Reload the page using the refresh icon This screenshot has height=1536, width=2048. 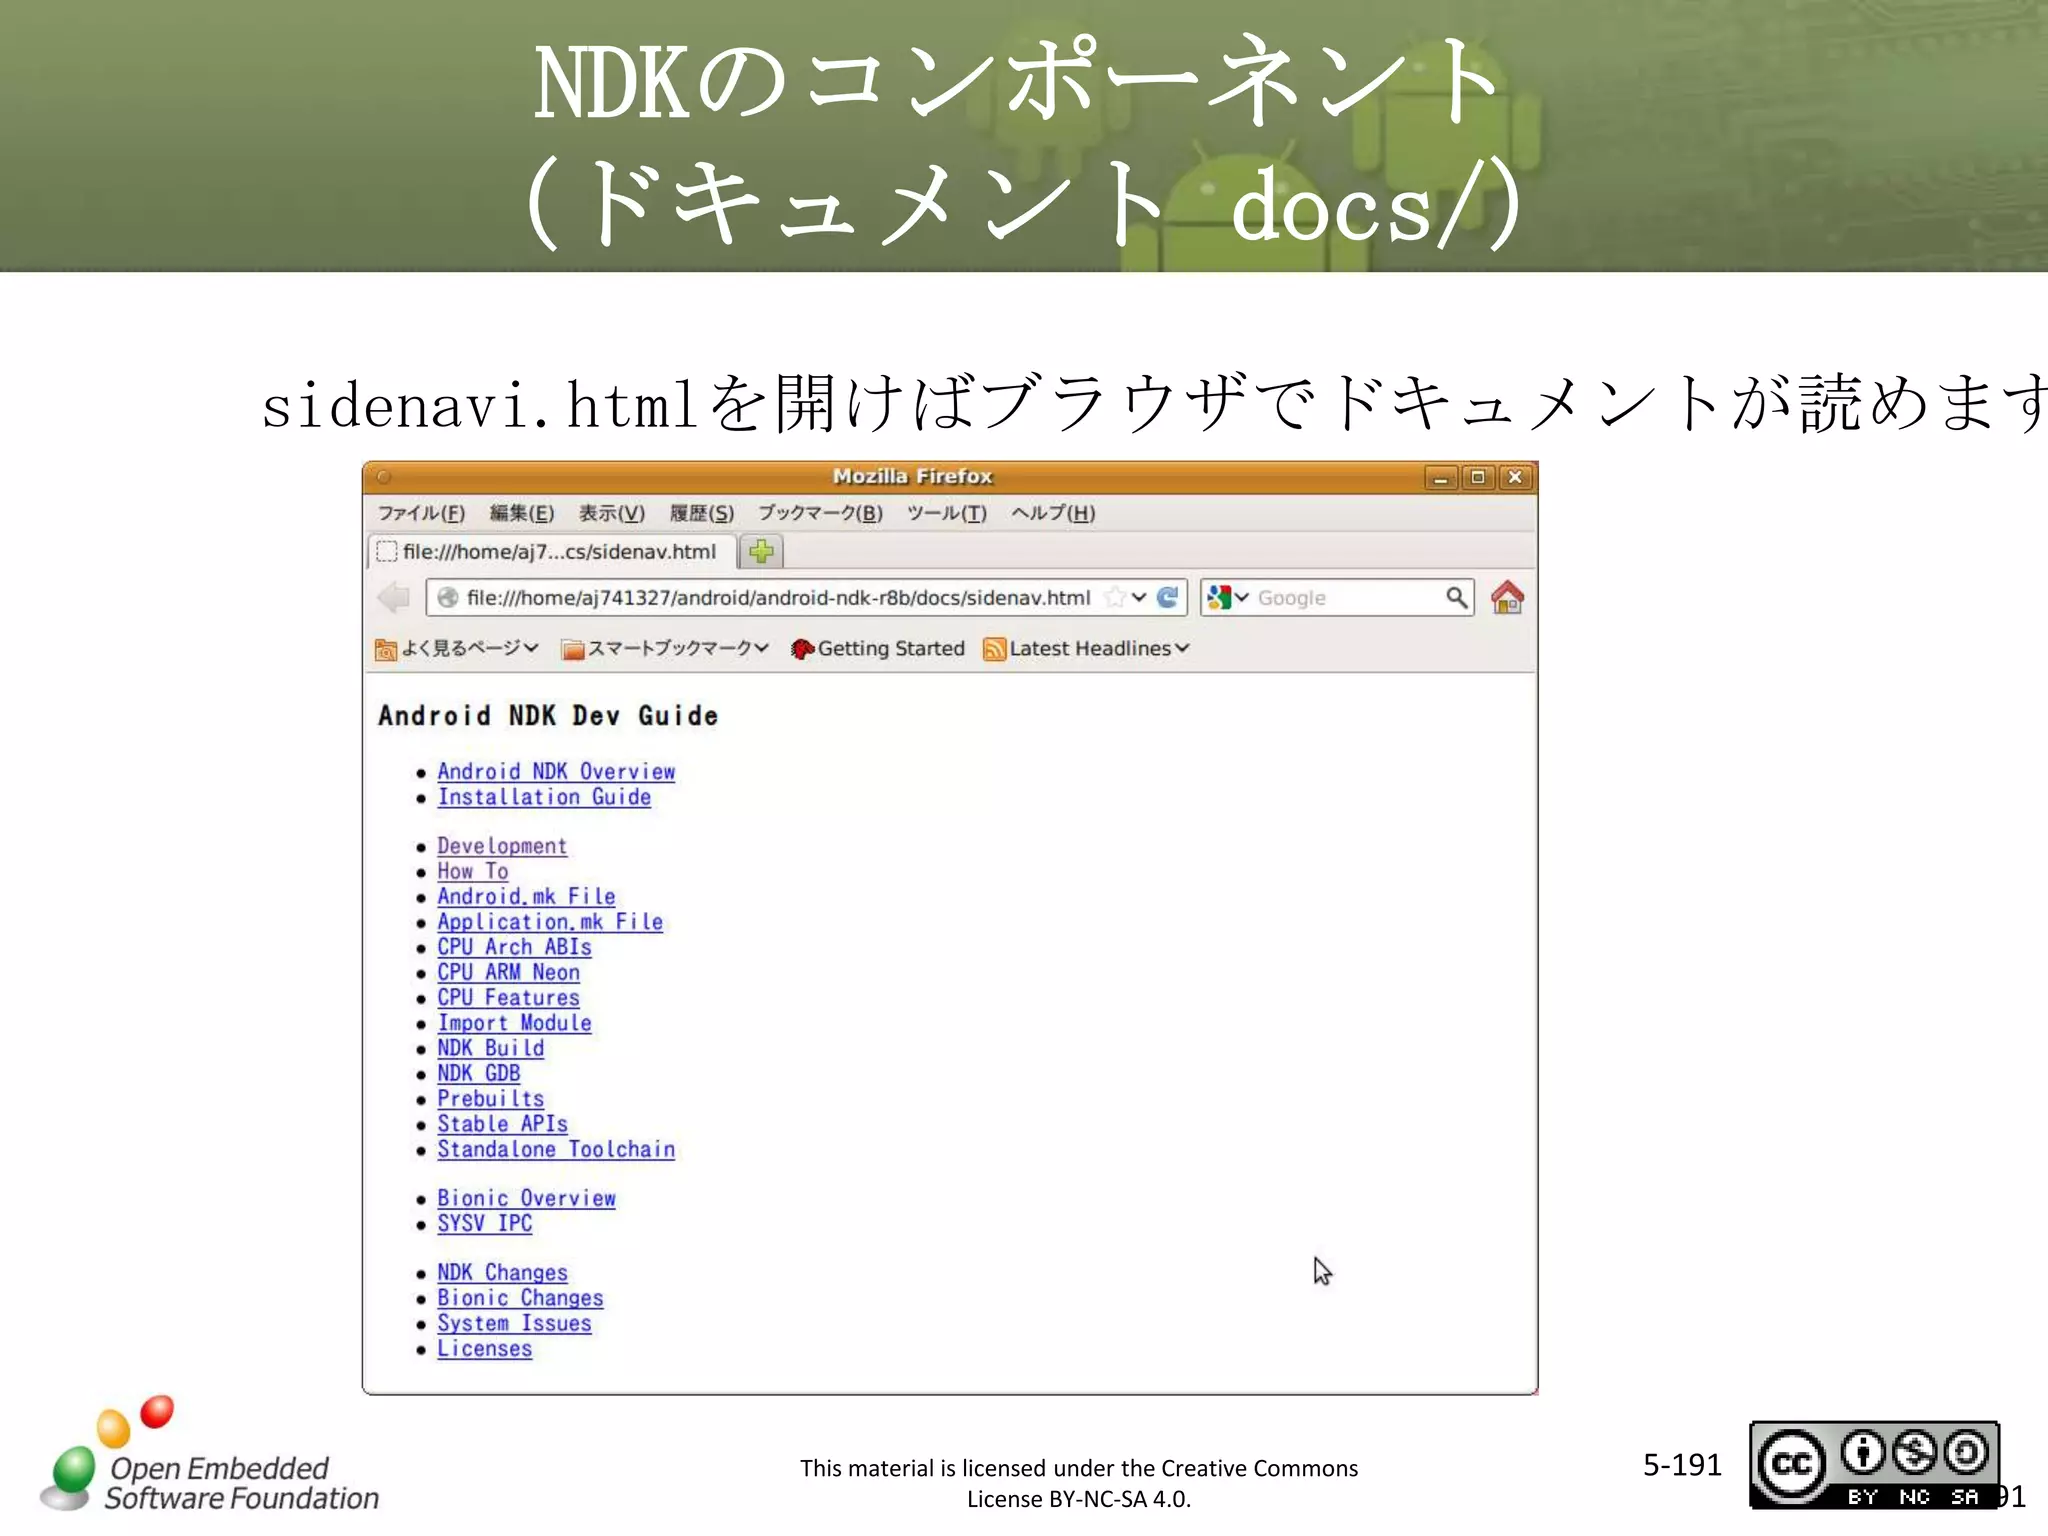[1167, 598]
